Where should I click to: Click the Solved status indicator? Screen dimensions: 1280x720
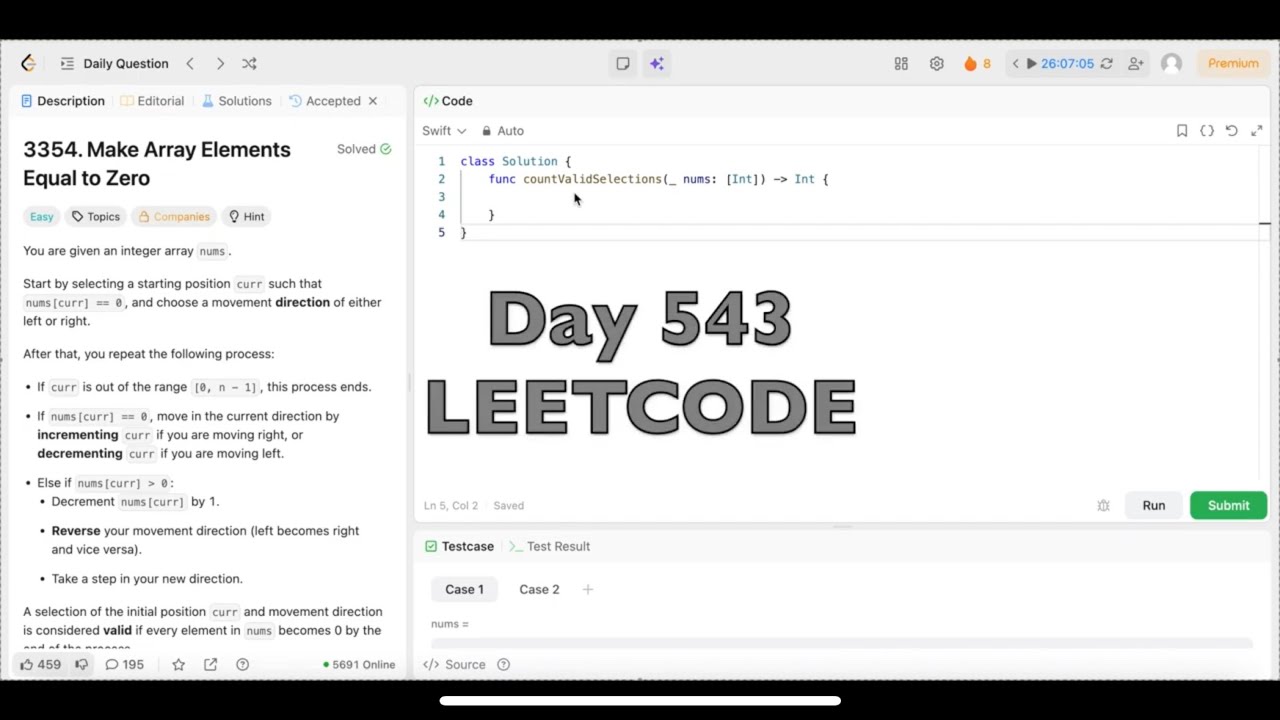point(364,149)
